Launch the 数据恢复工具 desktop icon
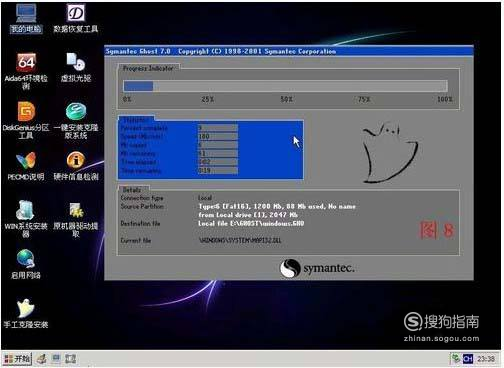This screenshot has height=368, width=504. coord(76,19)
